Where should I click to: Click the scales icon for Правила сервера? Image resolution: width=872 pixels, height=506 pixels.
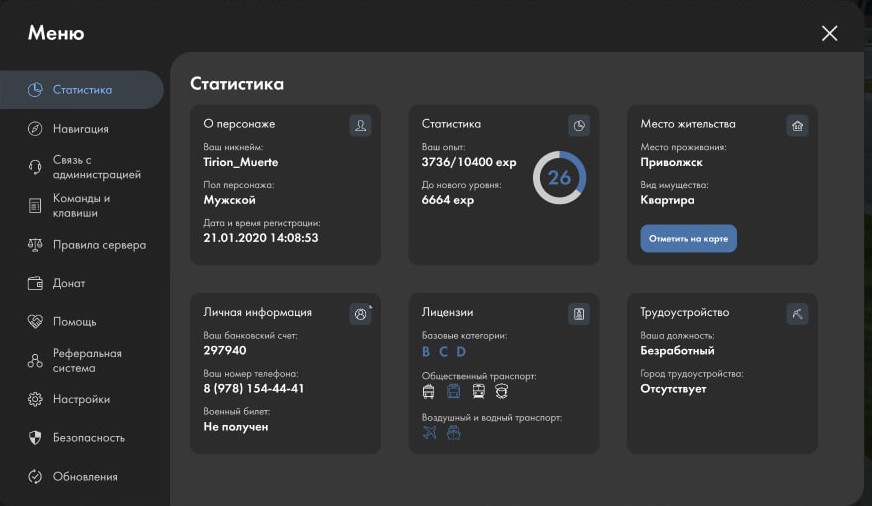coord(35,245)
